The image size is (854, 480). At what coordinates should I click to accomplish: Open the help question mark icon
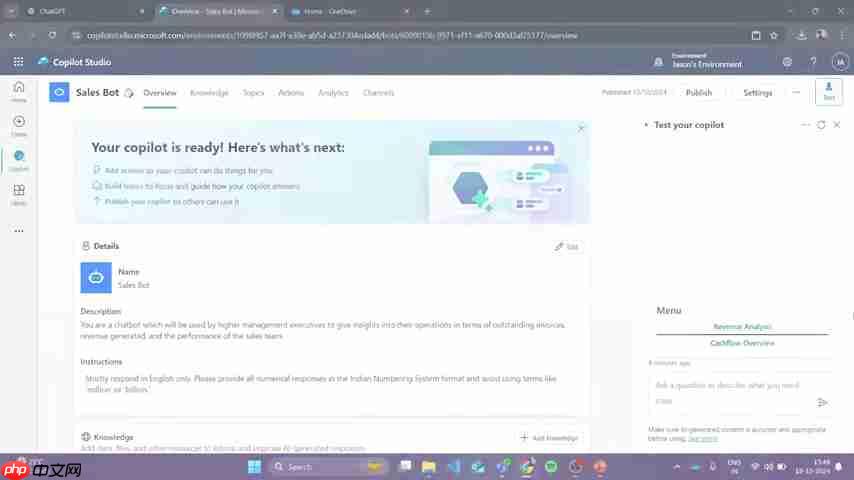(813, 62)
